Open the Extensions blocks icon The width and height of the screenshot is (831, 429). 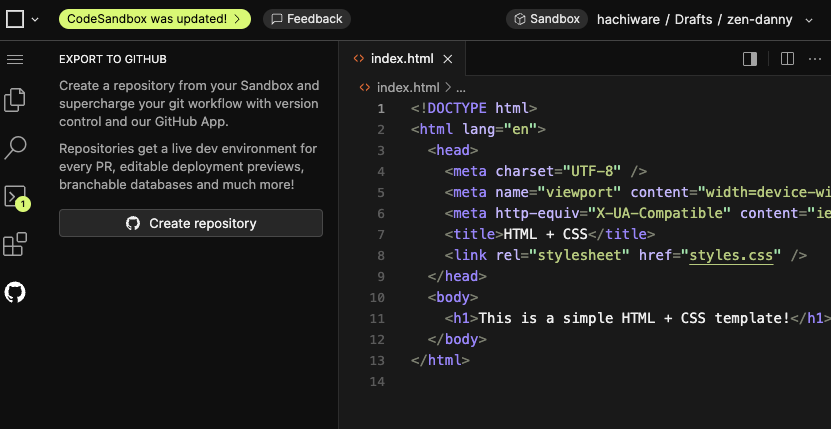pyautogui.click(x=15, y=244)
